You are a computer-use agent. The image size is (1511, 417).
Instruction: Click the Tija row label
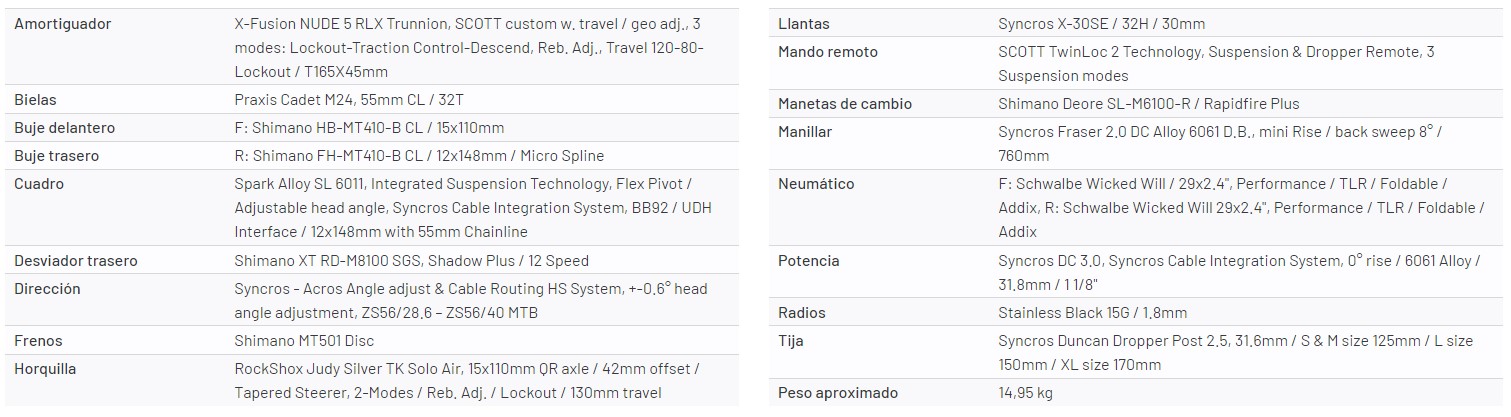coord(791,341)
